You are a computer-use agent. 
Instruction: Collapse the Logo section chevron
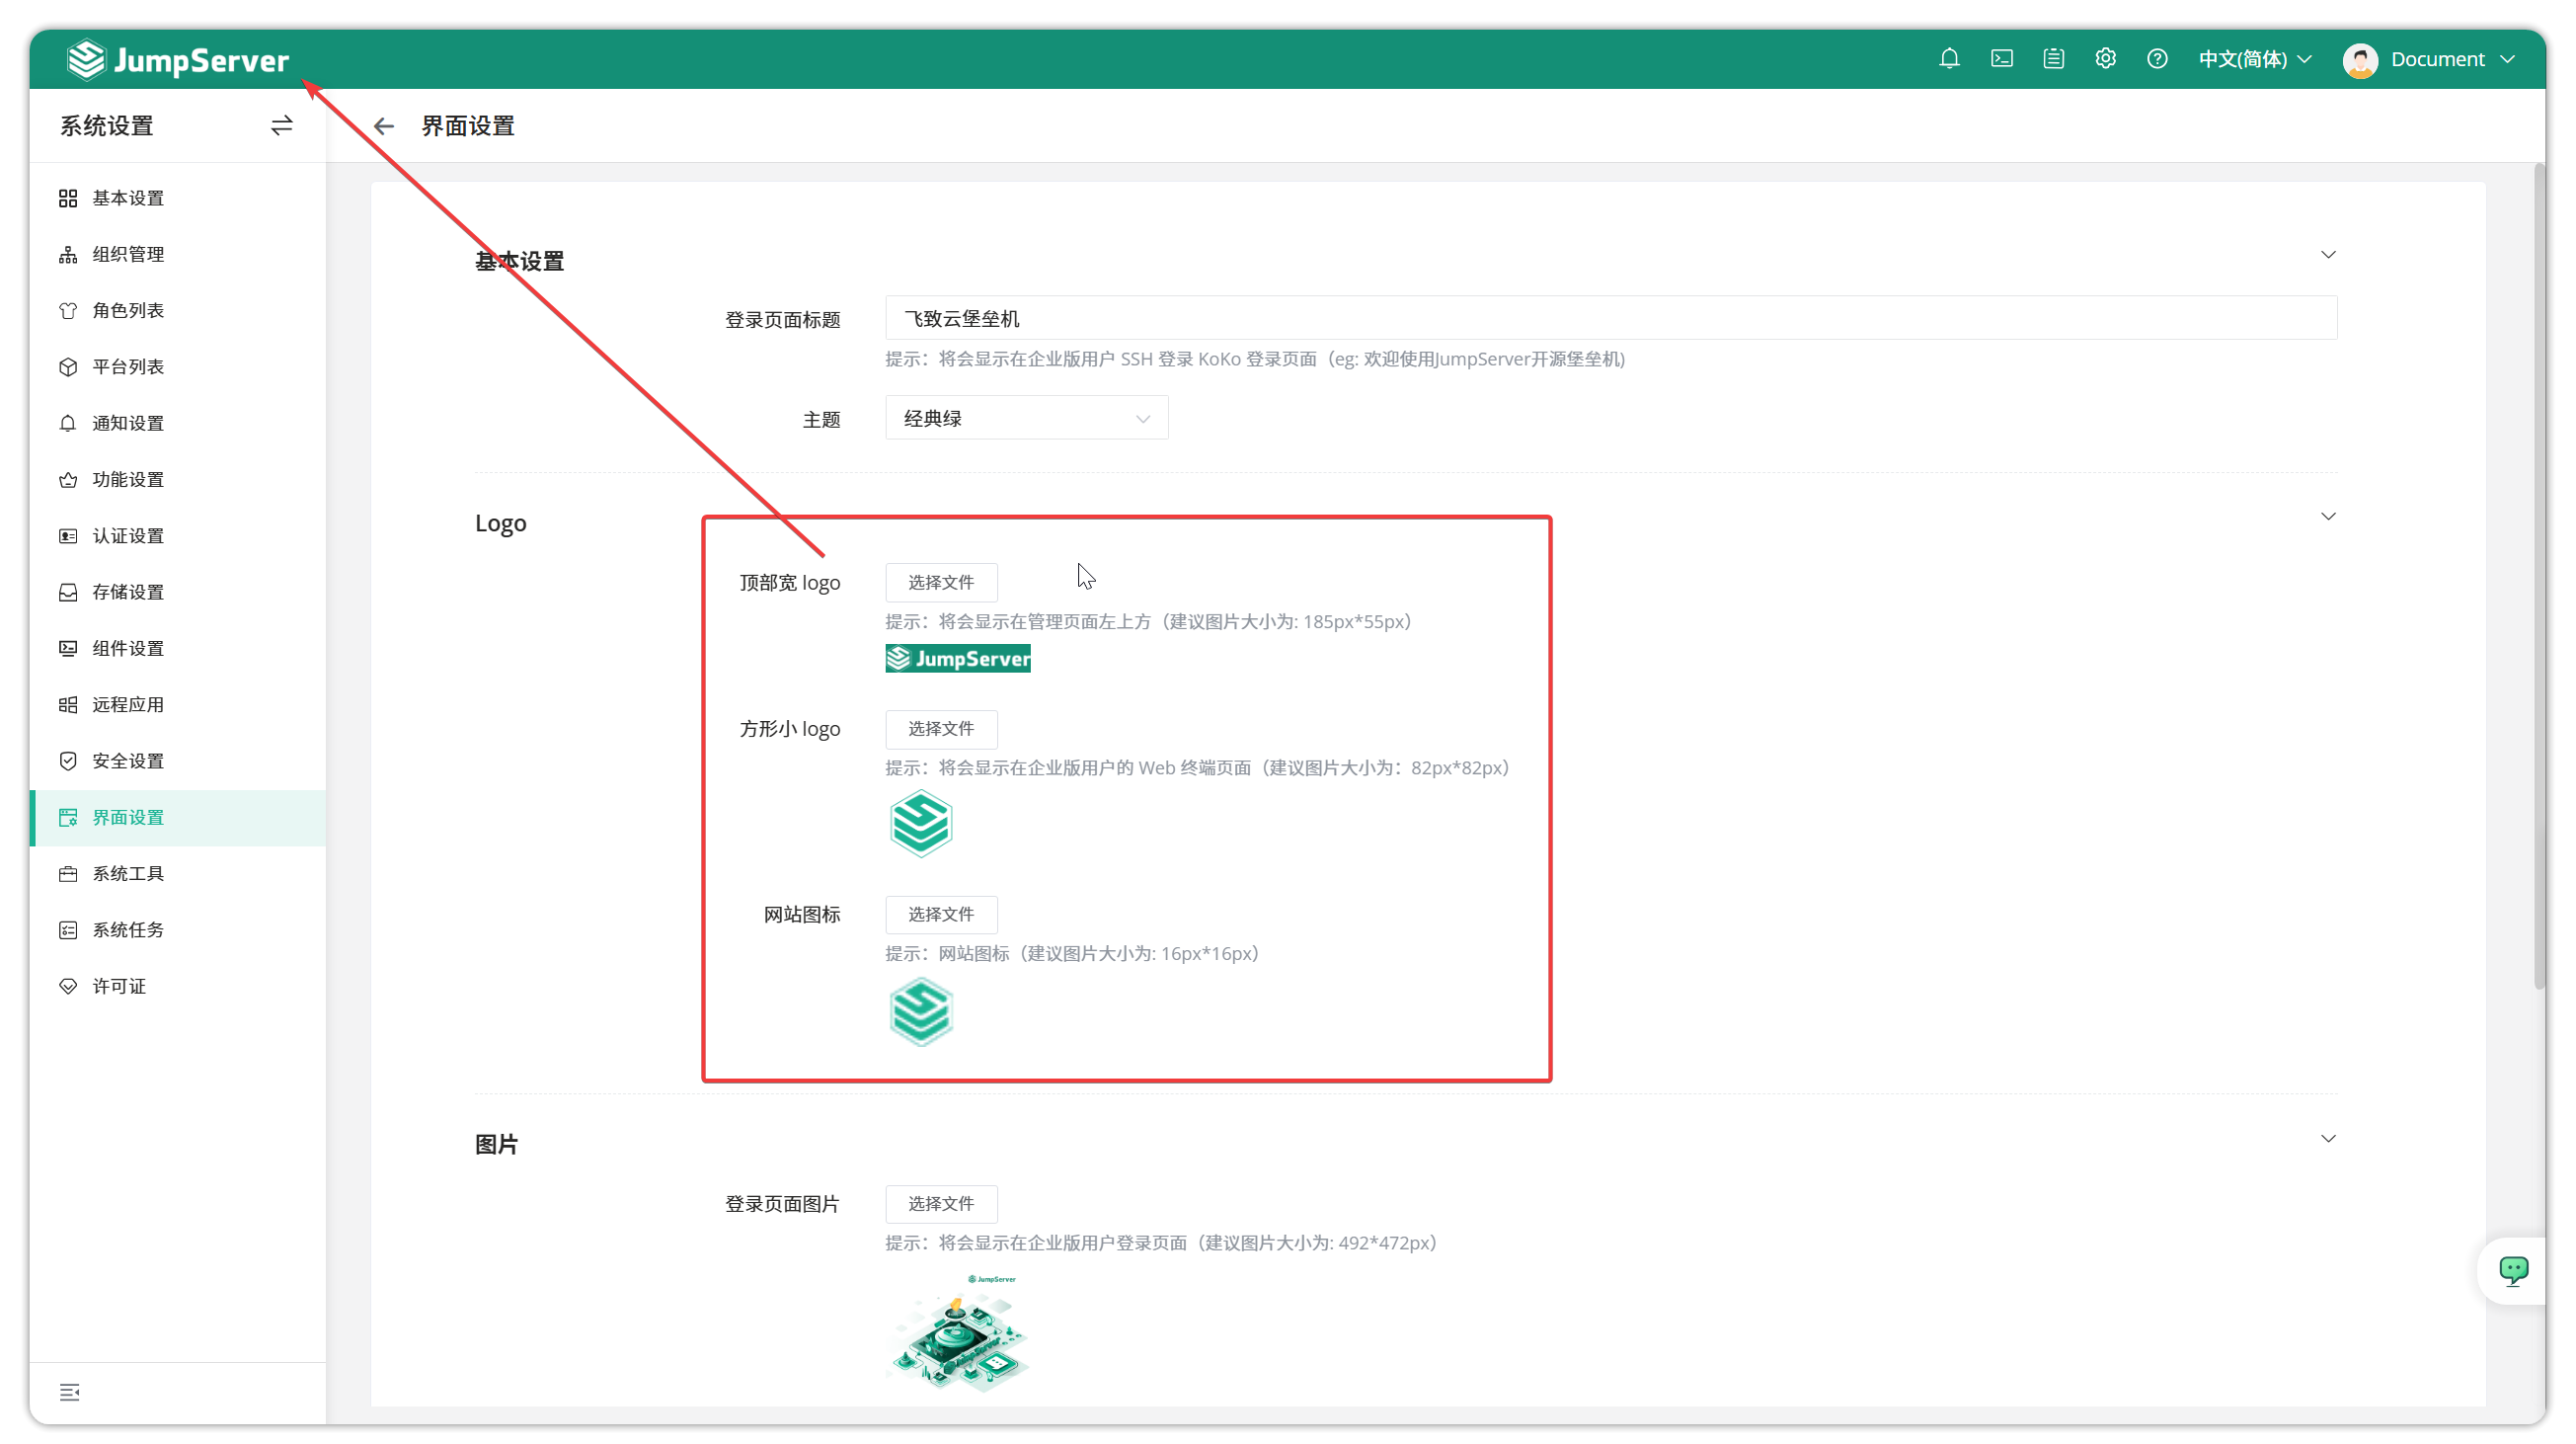click(x=2328, y=517)
